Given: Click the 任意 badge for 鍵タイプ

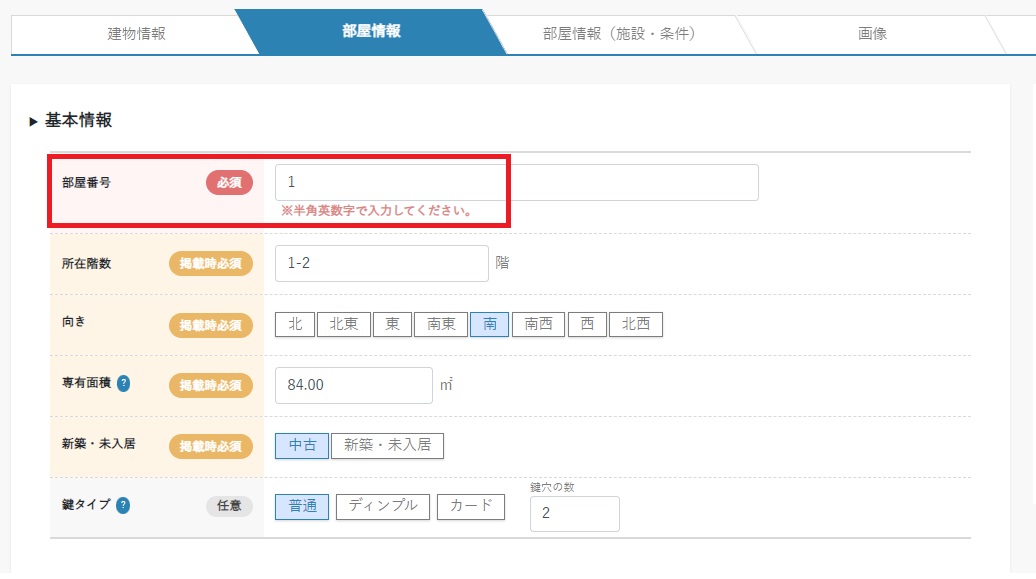Looking at the screenshot, I should click(229, 506).
